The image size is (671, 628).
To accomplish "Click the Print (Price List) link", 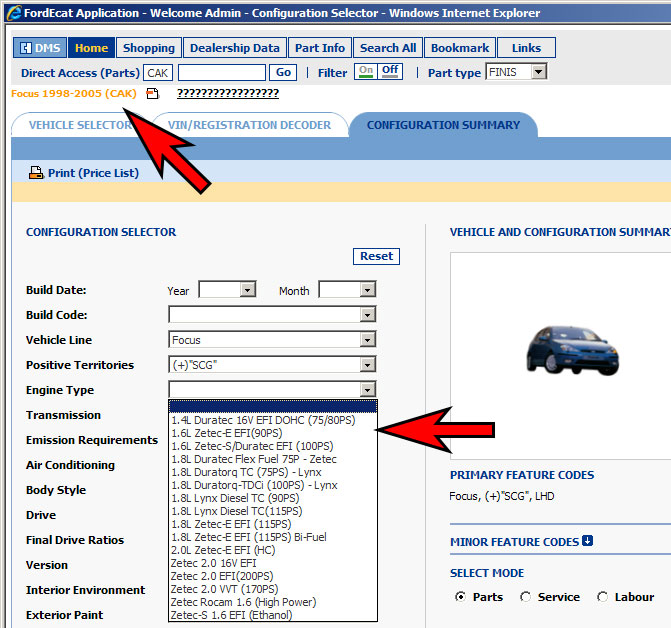I will click(x=93, y=173).
